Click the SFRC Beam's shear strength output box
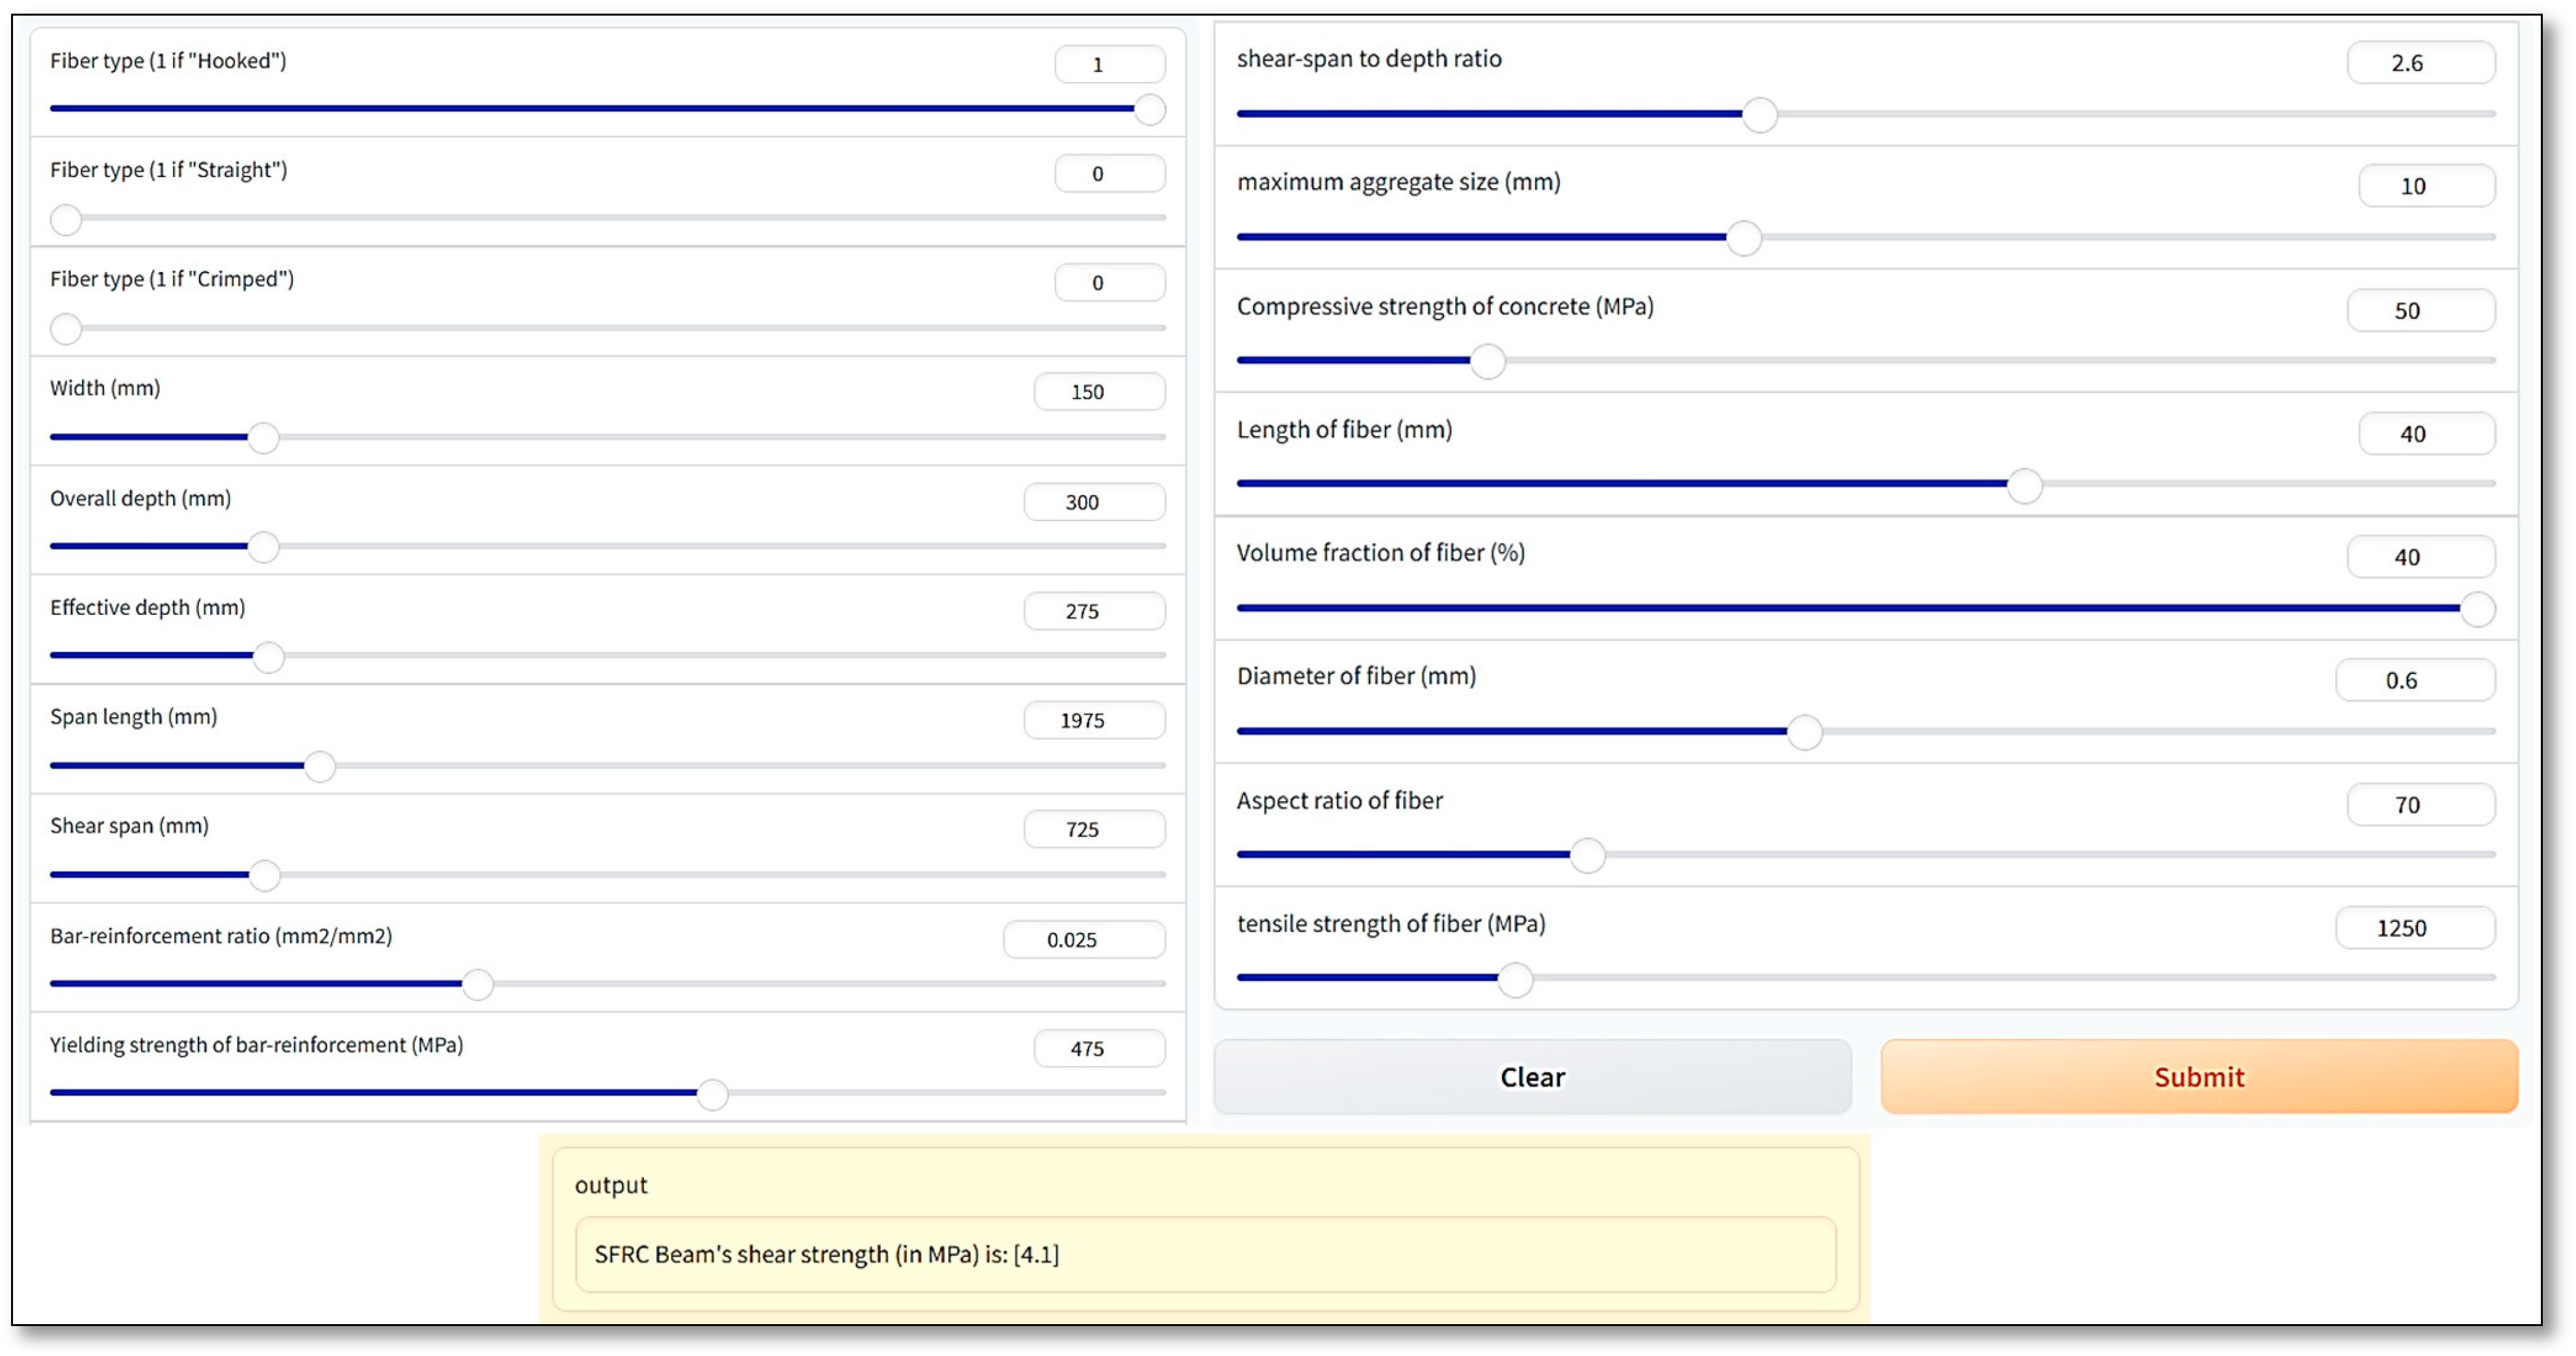This screenshot has width=2576, height=1356. [x=1204, y=1254]
